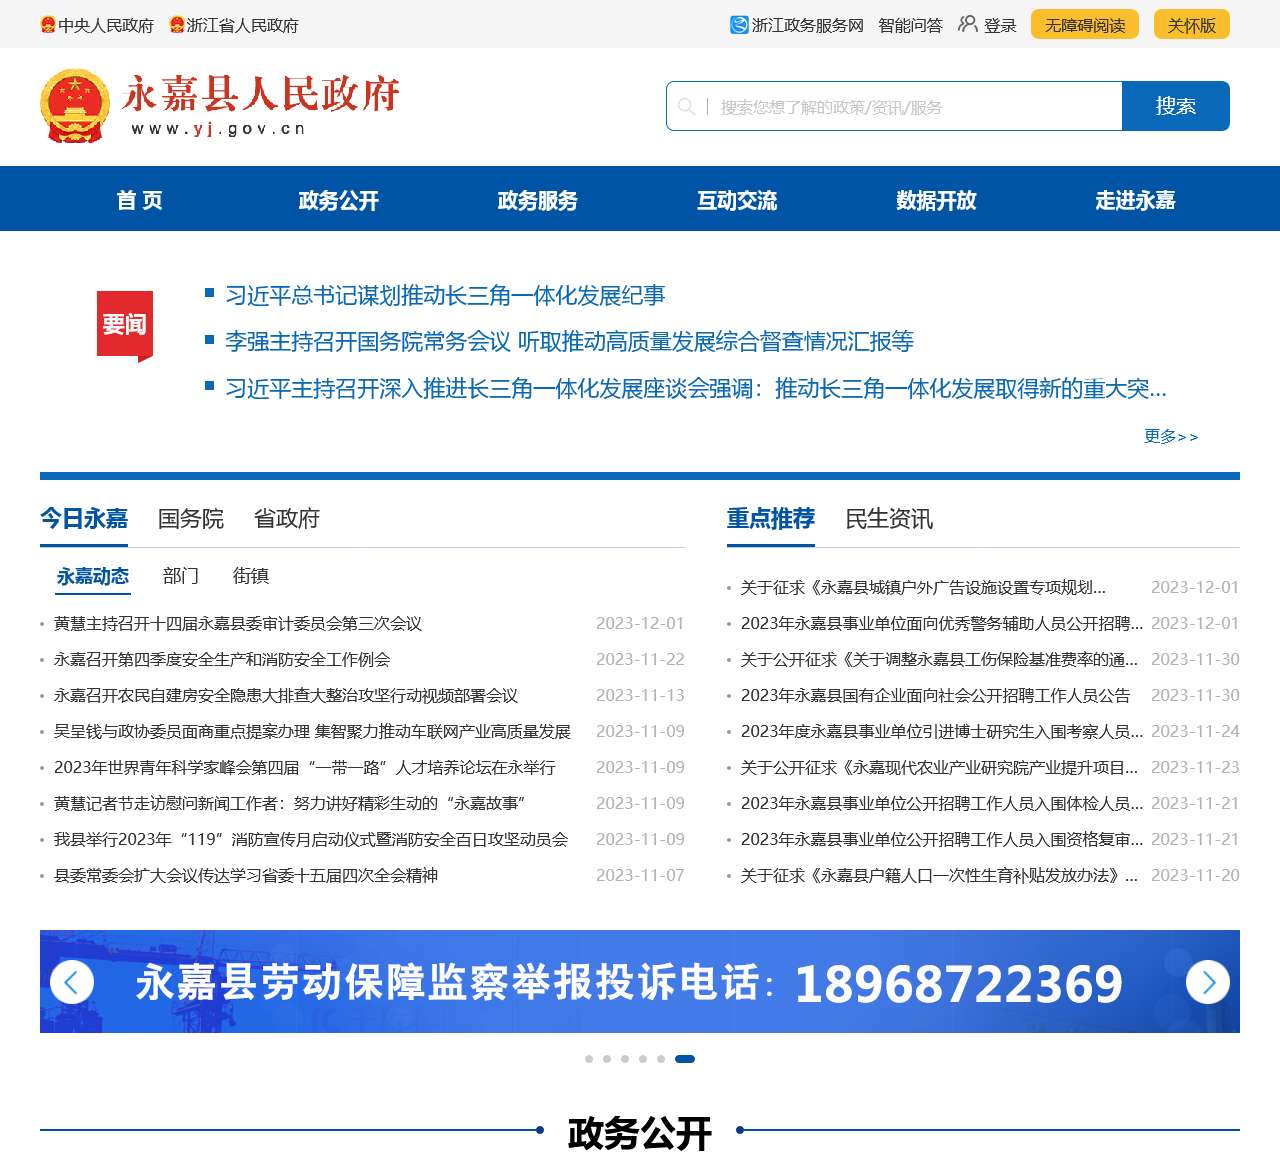
Task: Click the next arrow on the banner carousel
Action: click(1209, 982)
